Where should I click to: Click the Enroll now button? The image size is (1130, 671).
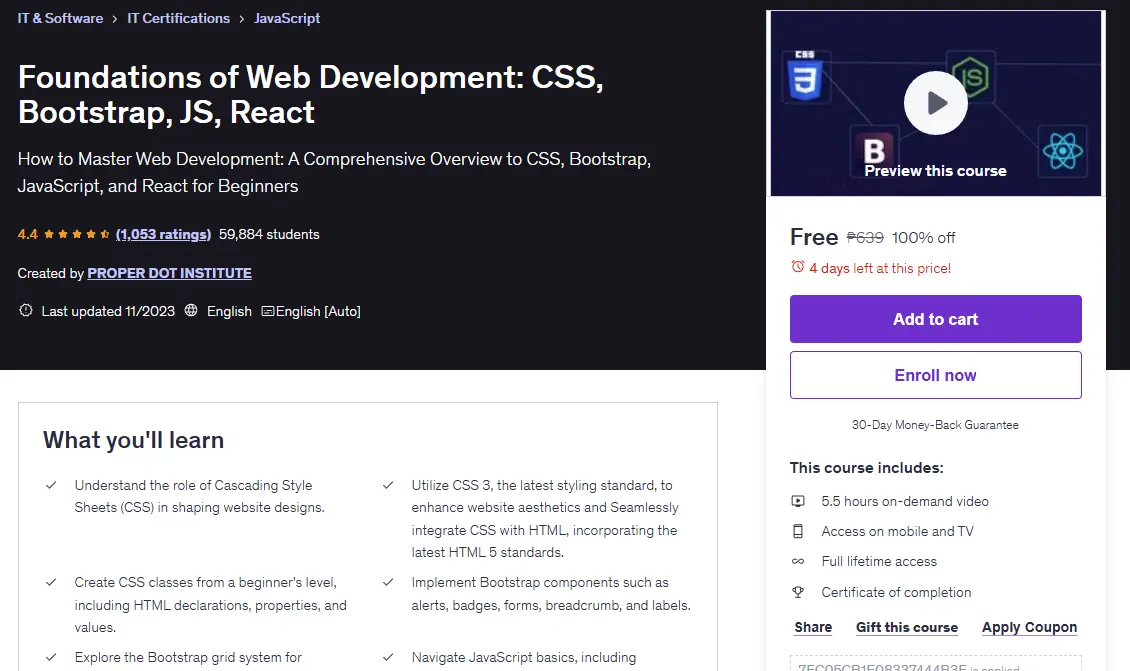coord(935,375)
